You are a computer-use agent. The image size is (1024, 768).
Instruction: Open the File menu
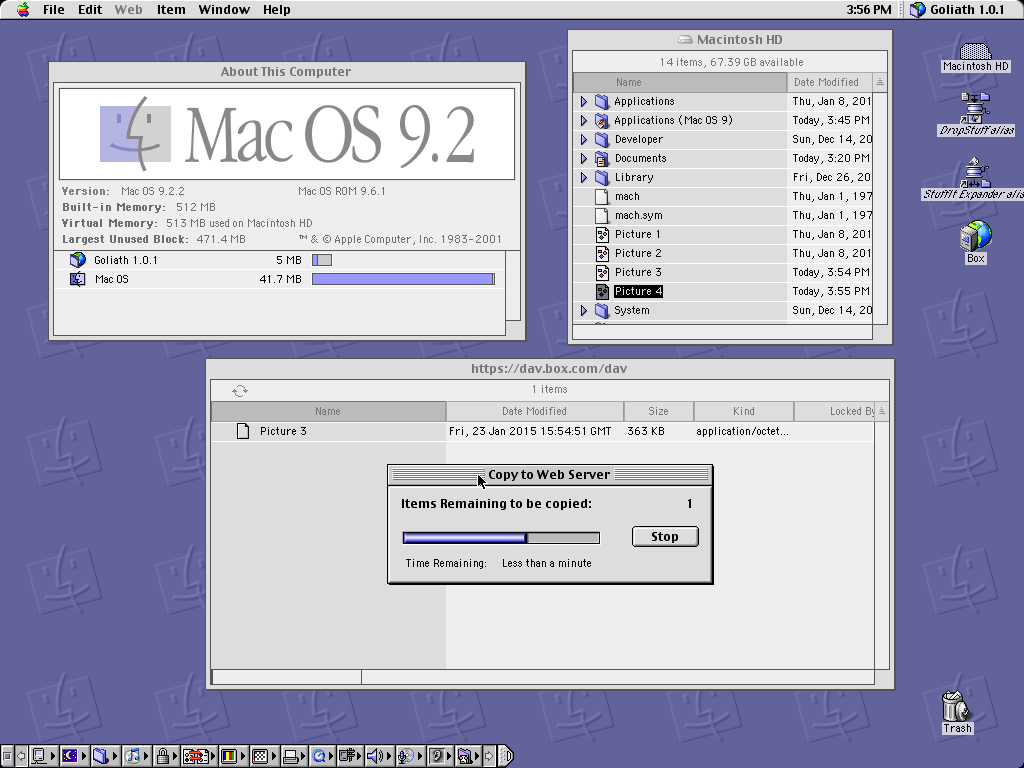click(54, 9)
